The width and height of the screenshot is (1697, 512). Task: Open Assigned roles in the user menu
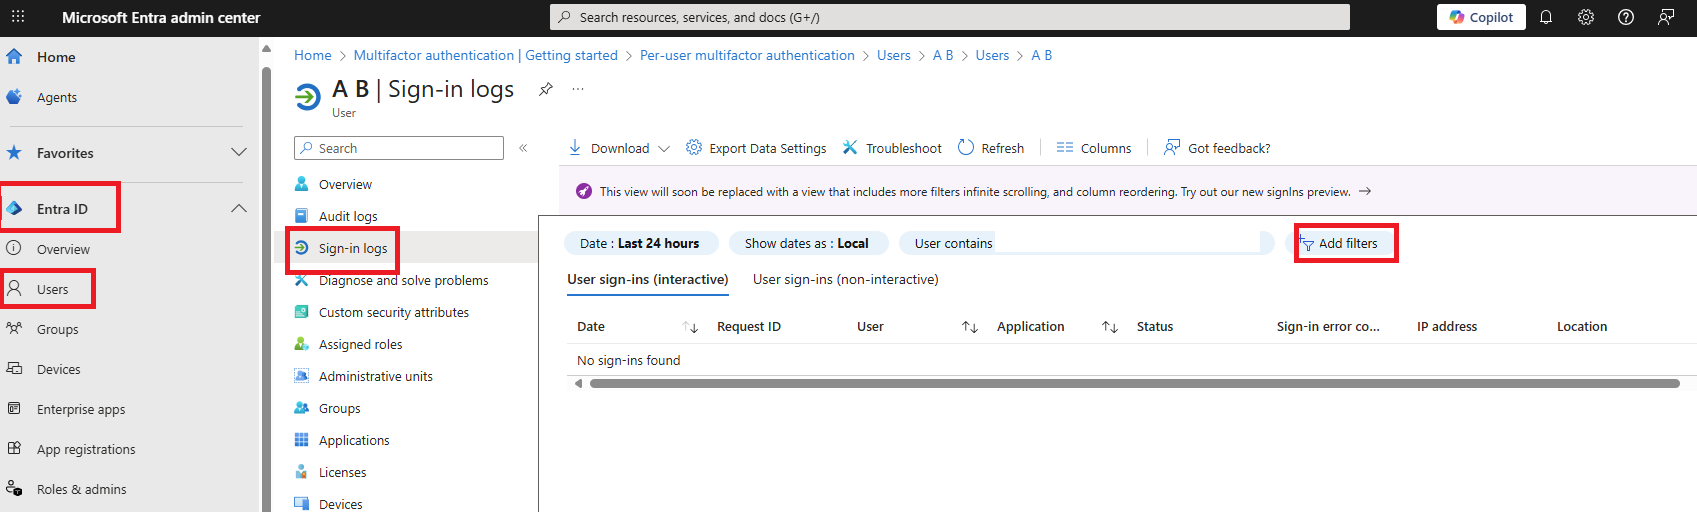pyautogui.click(x=360, y=344)
